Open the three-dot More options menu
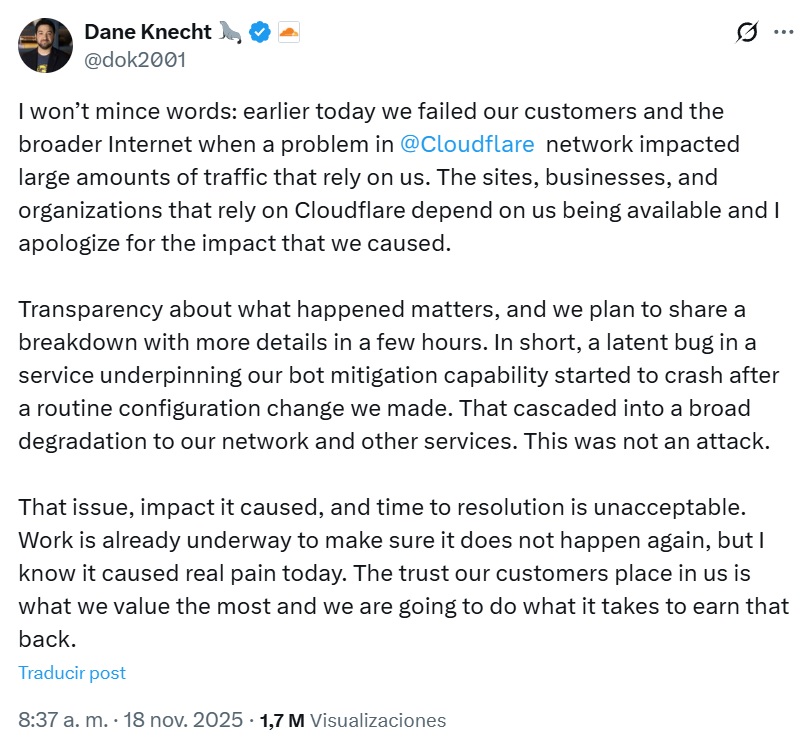 pyautogui.click(x=784, y=33)
